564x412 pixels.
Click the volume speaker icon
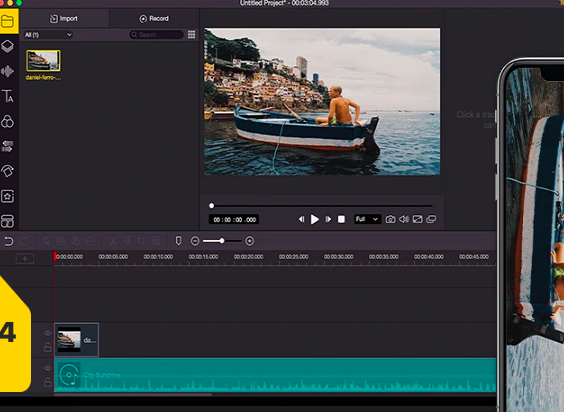(x=404, y=219)
